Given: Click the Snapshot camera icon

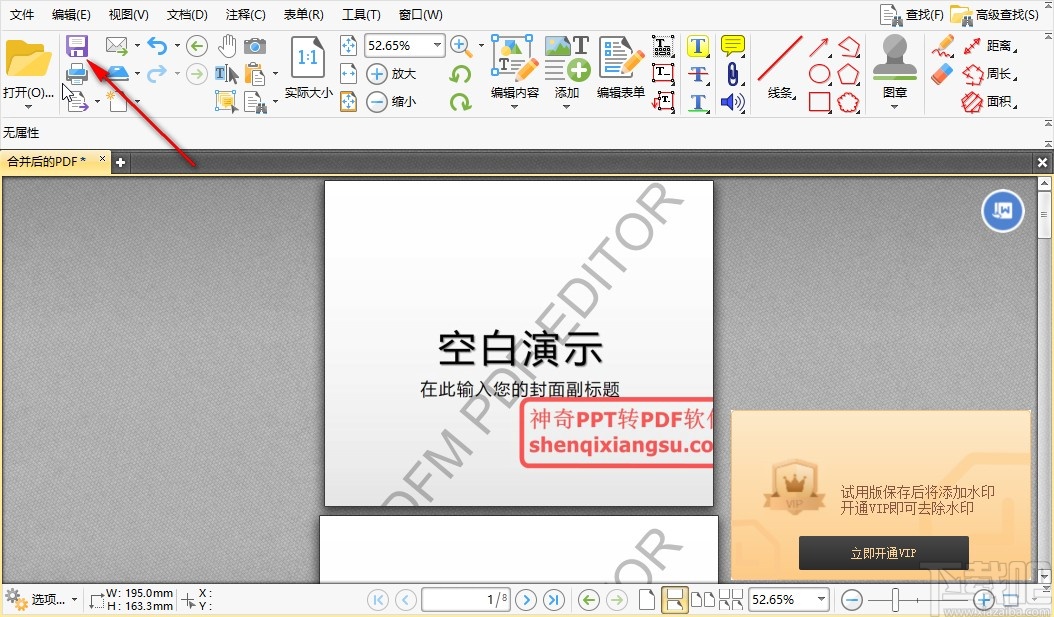Looking at the screenshot, I should (x=255, y=46).
